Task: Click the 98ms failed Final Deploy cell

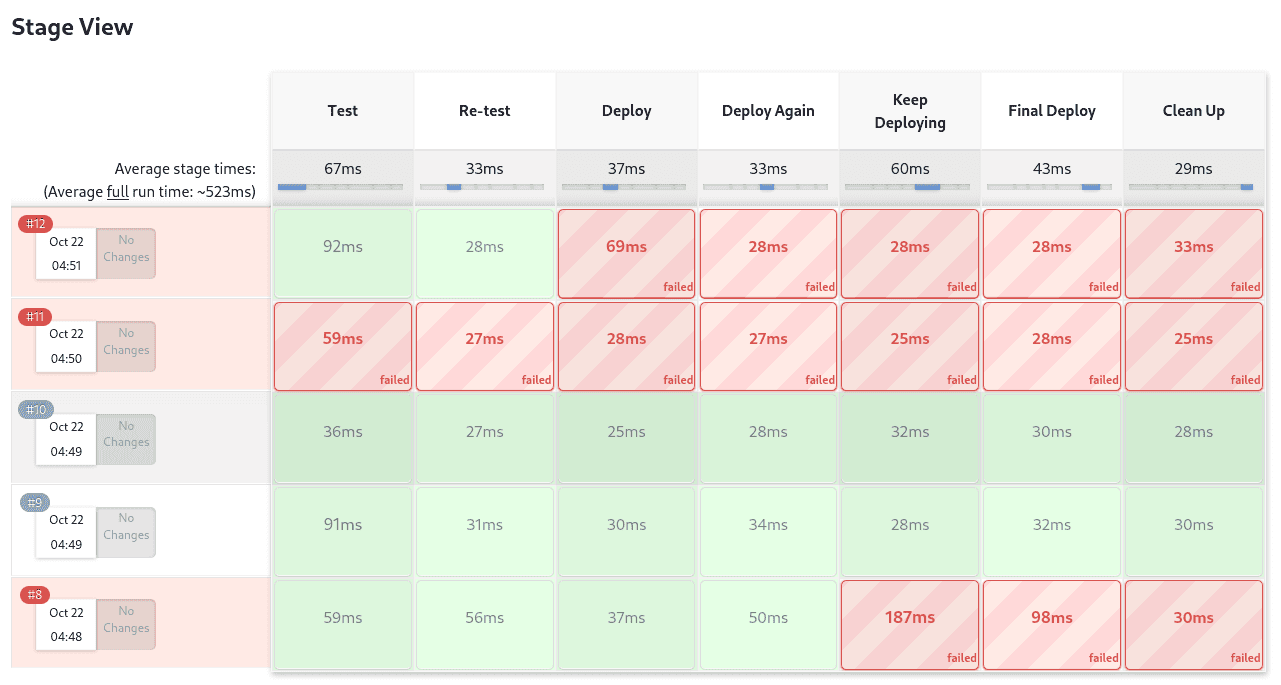Action: [1051, 625]
